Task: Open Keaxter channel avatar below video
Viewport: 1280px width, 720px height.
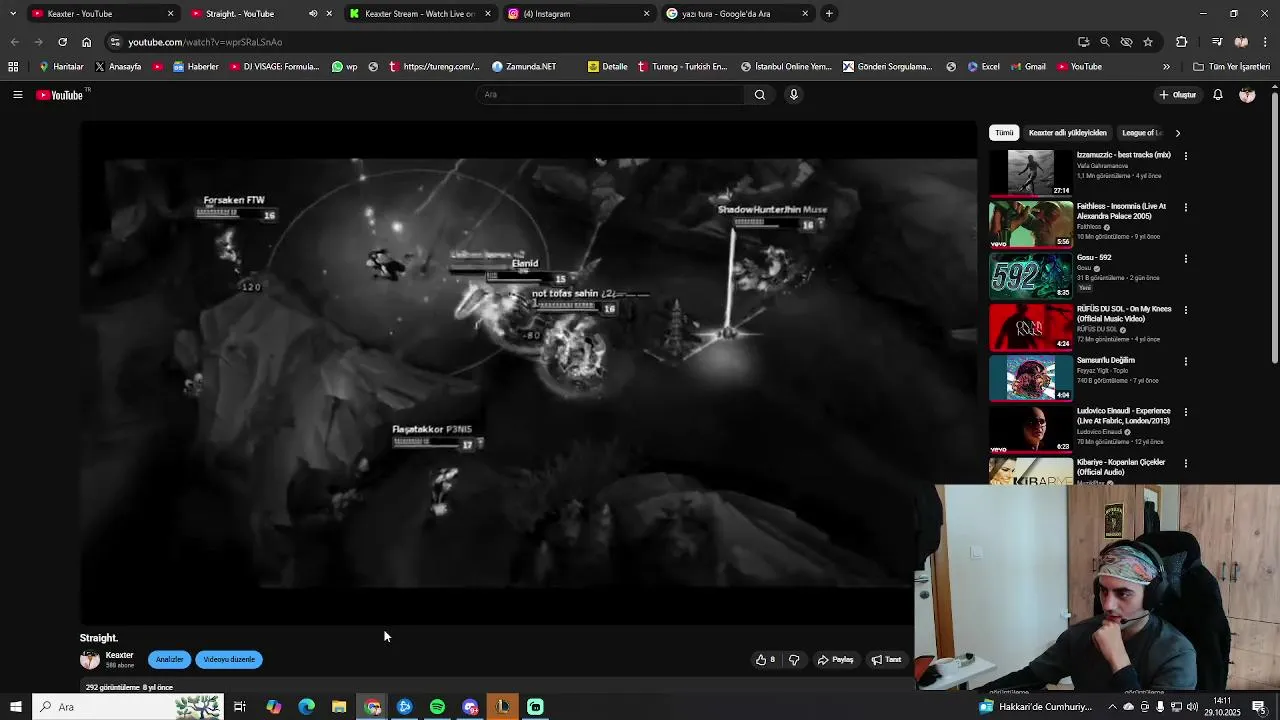Action: pos(90,660)
